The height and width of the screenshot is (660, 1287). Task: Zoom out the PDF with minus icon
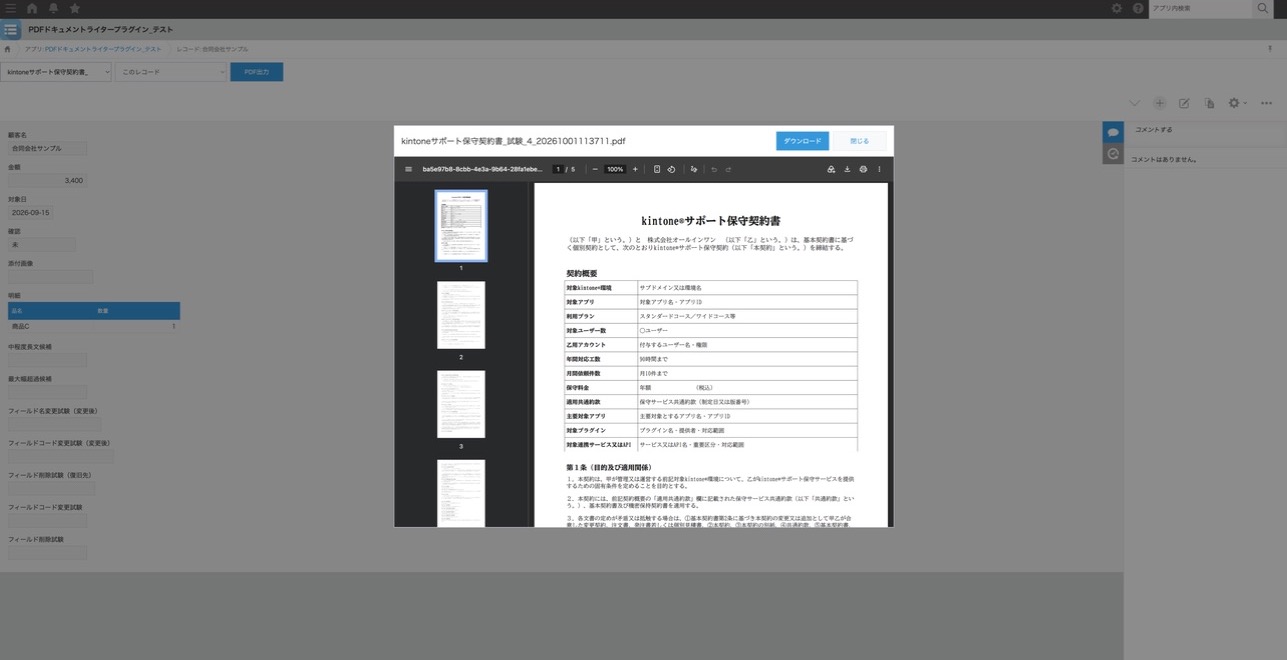click(x=595, y=169)
